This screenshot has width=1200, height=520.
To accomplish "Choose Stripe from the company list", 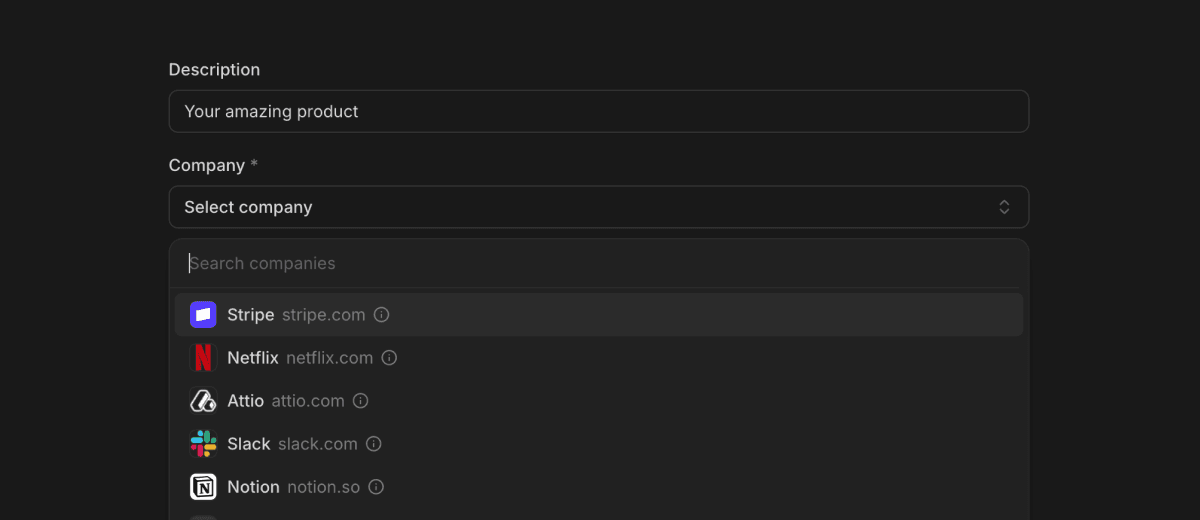I will pyautogui.click(x=250, y=315).
